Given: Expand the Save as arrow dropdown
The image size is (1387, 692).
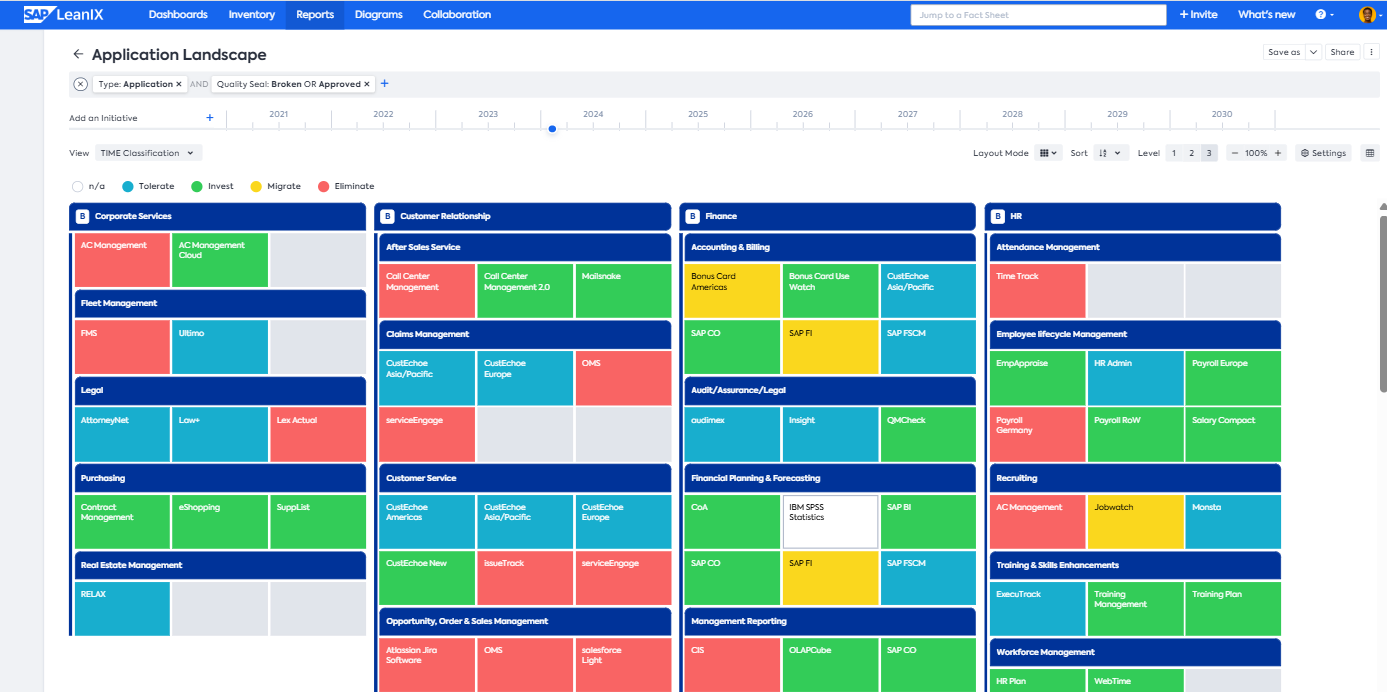Looking at the screenshot, I should click(x=1313, y=52).
